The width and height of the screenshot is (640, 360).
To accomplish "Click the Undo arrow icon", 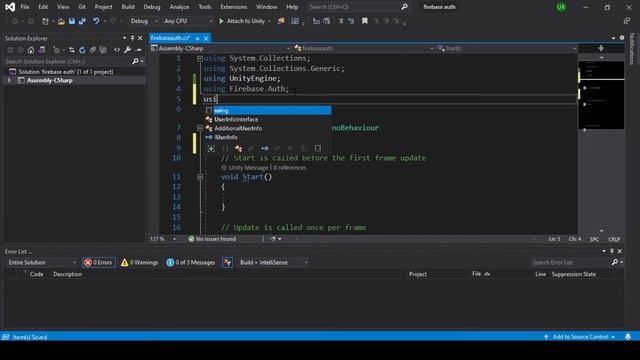I will (96, 21).
